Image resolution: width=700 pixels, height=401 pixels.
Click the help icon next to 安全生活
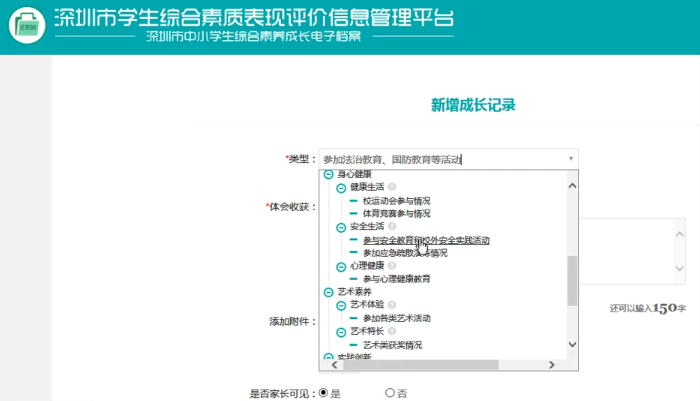[x=392, y=227]
